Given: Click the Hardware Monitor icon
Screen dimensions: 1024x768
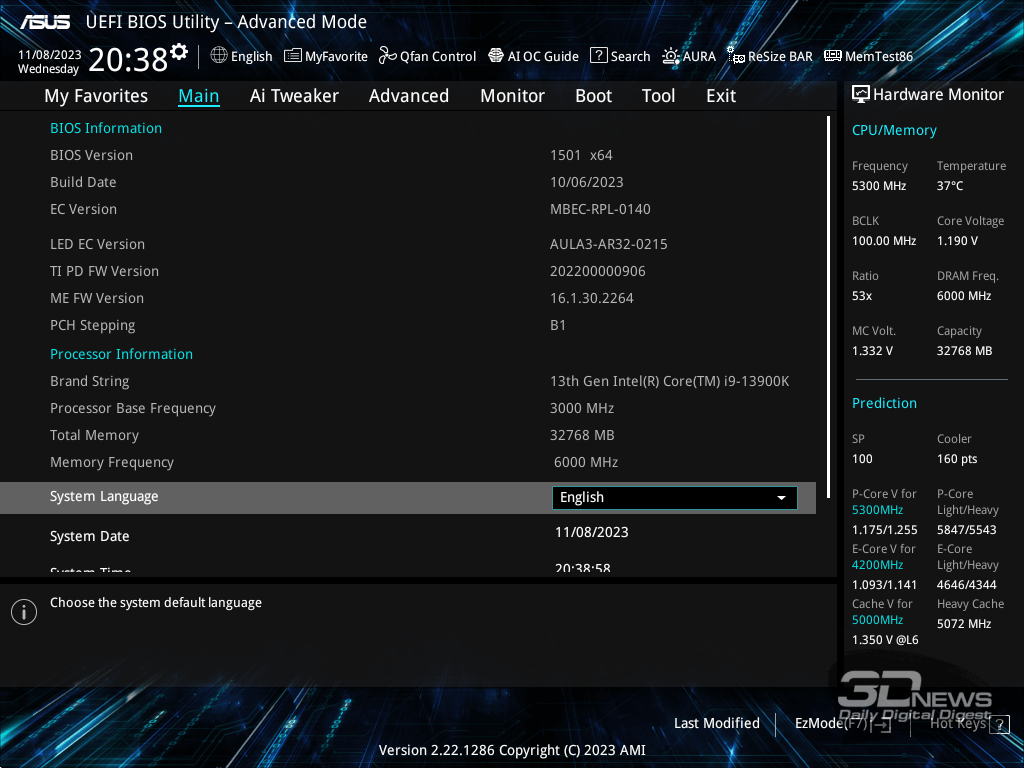Looking at the screenshot, I should (861, 95).
